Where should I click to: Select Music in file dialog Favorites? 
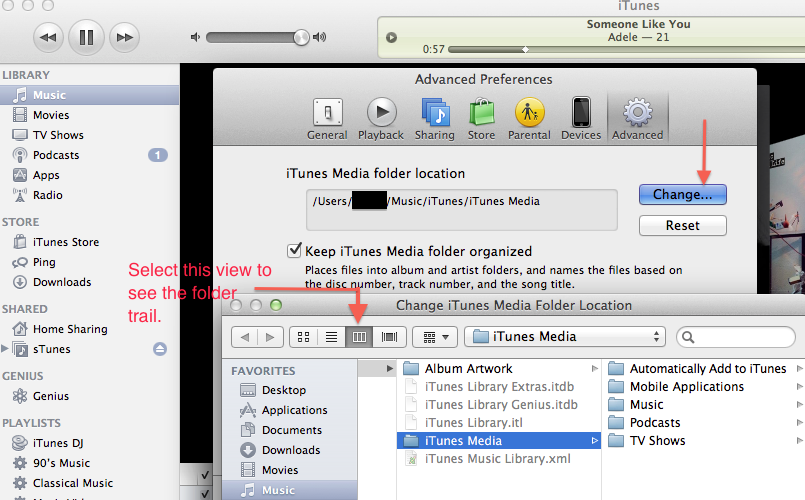290,490
